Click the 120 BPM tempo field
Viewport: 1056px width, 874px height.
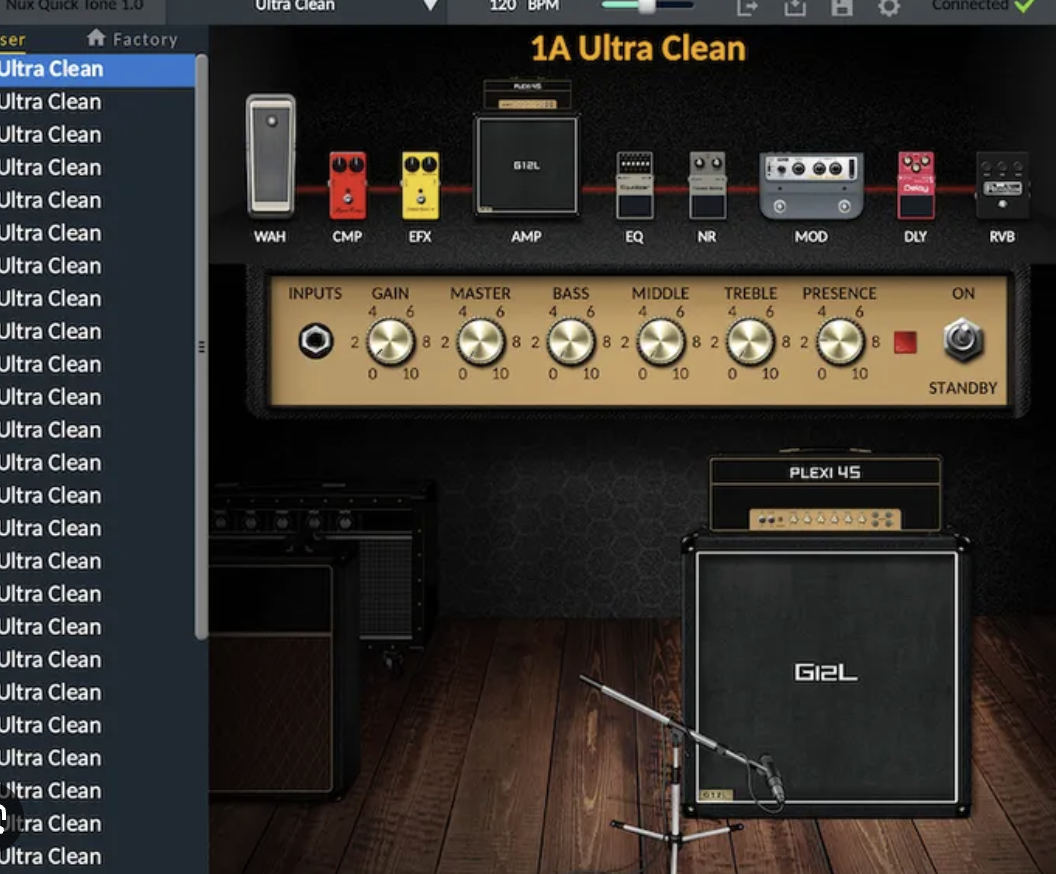coord(524,5)
